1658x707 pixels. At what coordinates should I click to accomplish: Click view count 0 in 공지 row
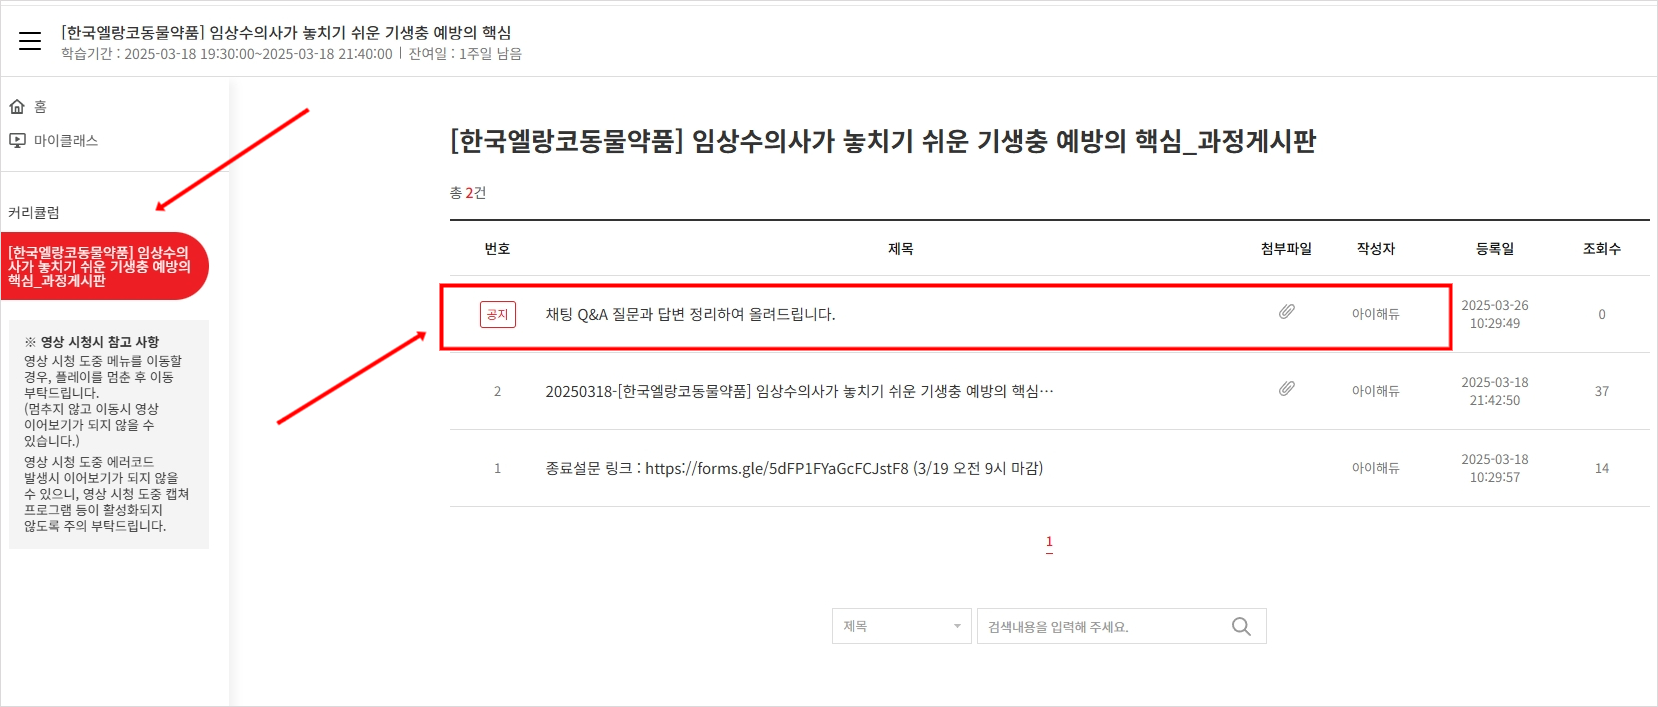point(1602,314)
